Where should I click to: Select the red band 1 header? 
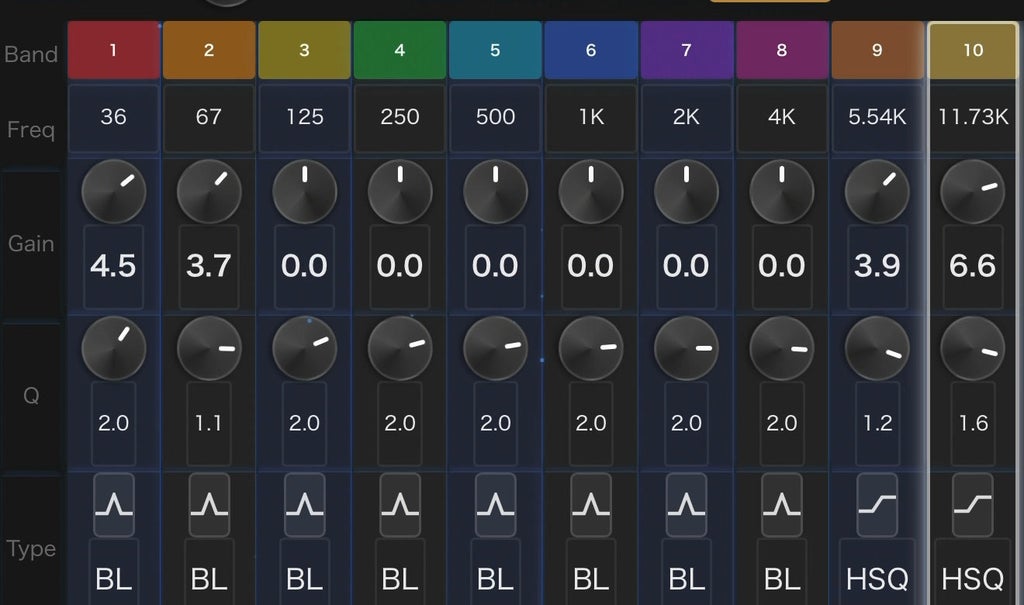(114, 50)
